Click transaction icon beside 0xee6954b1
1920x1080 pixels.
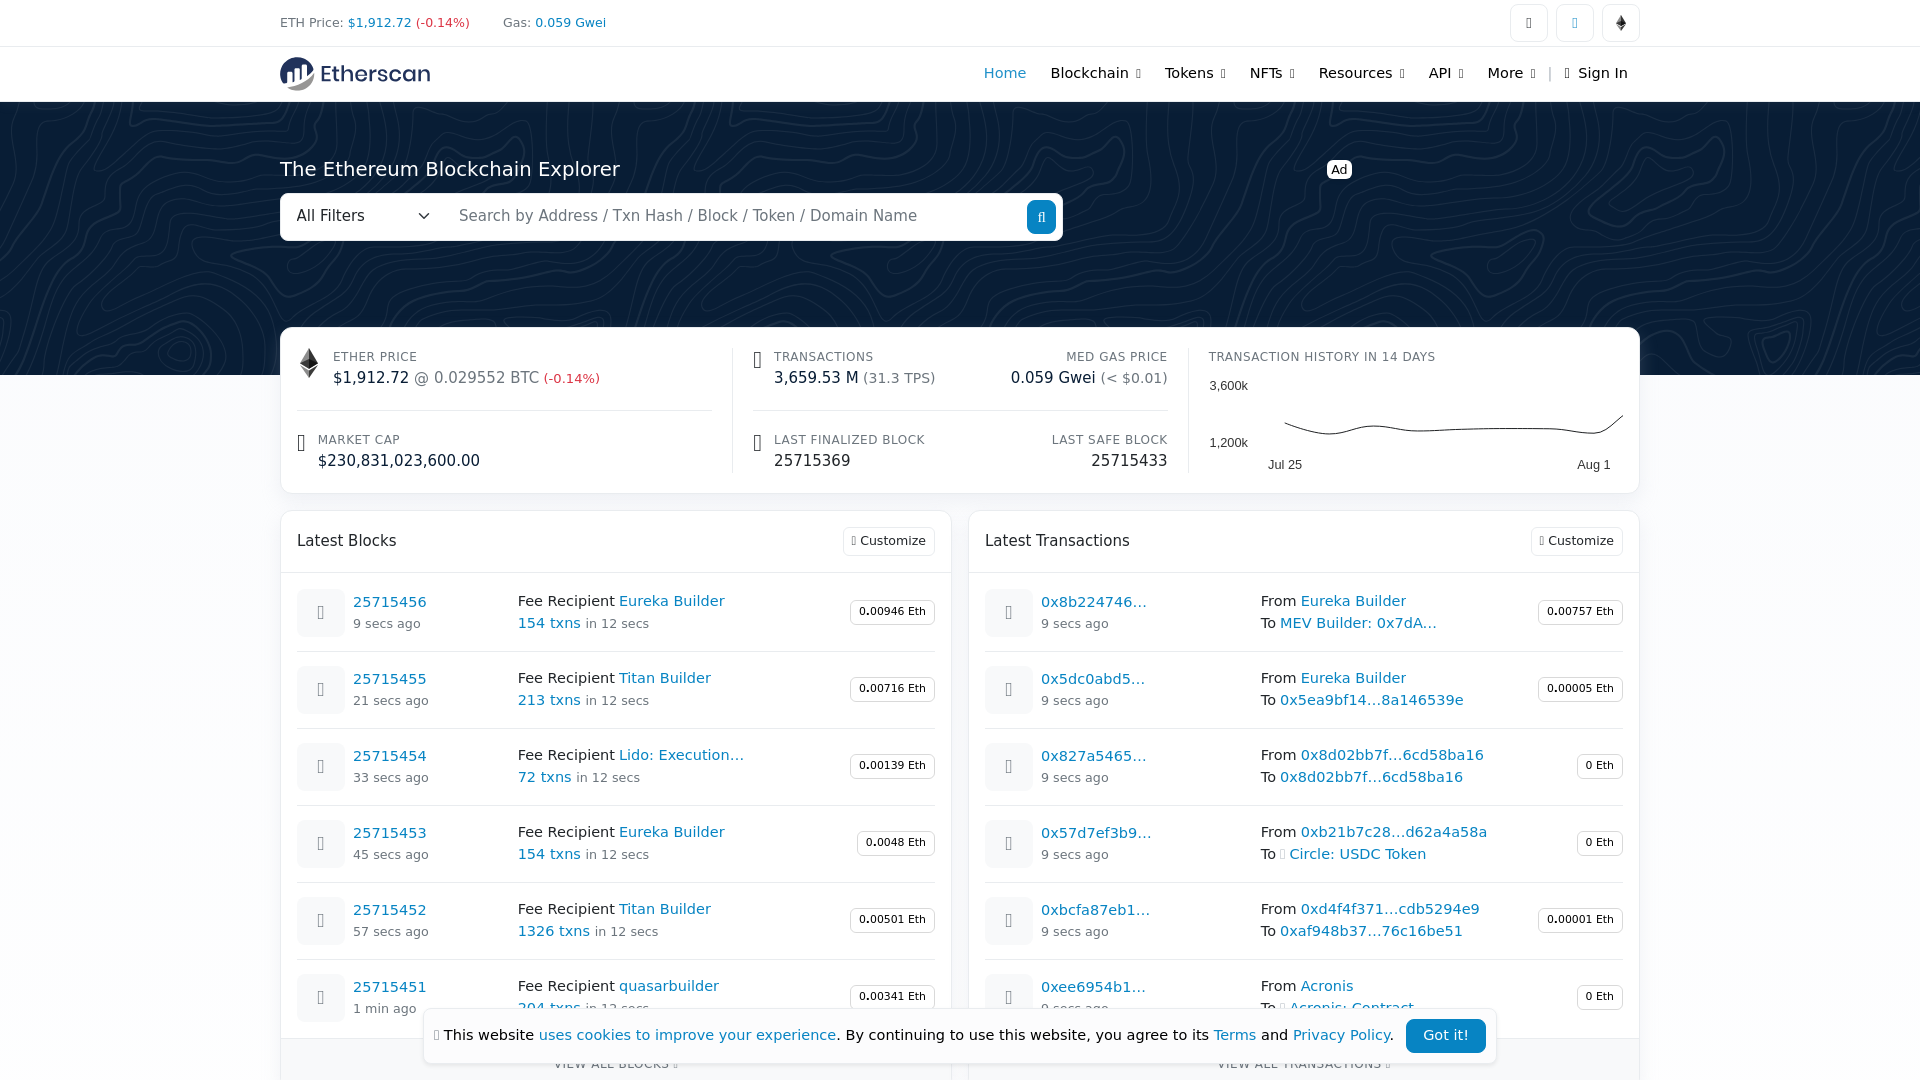[1009, 998]
